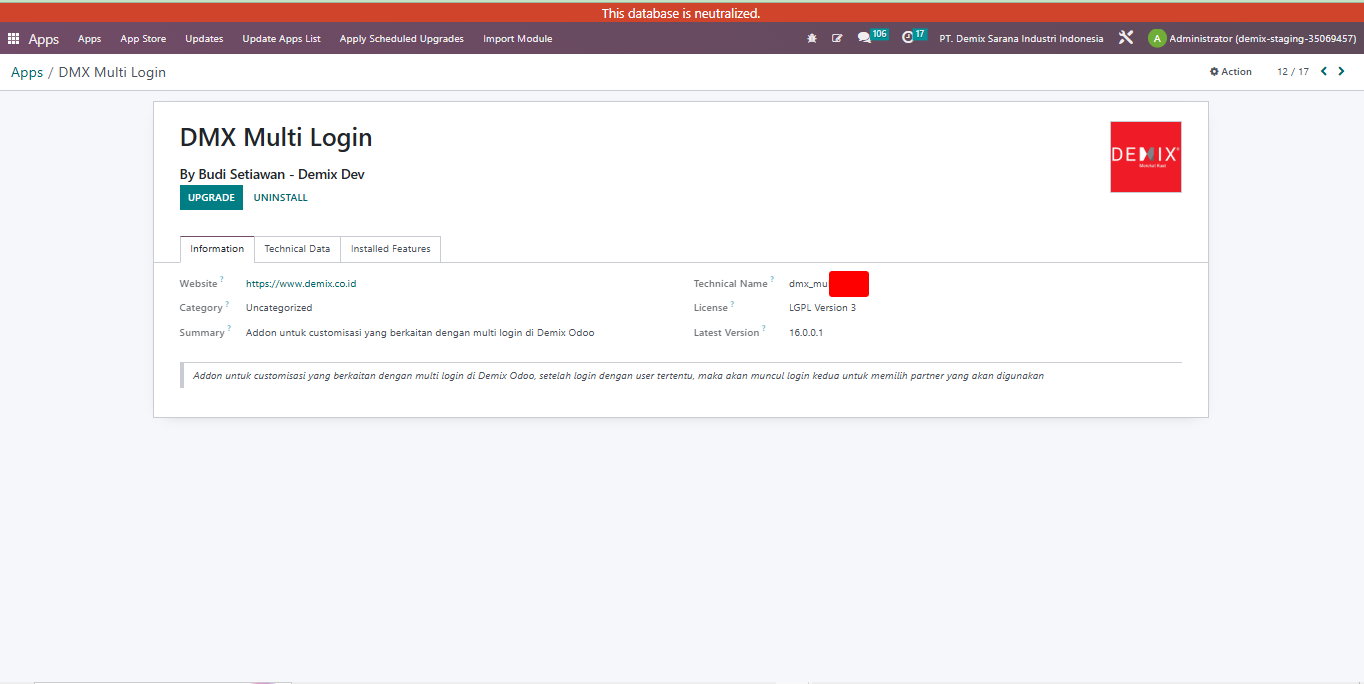Click the UNINSTALL button
The width and height of the screenshot is (1364, 684).
pos(281,198)
